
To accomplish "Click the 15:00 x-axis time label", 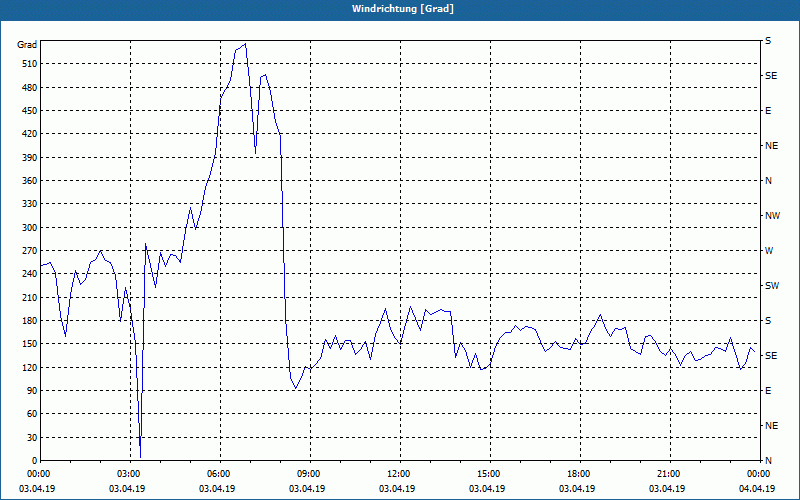I will [488, 474].
